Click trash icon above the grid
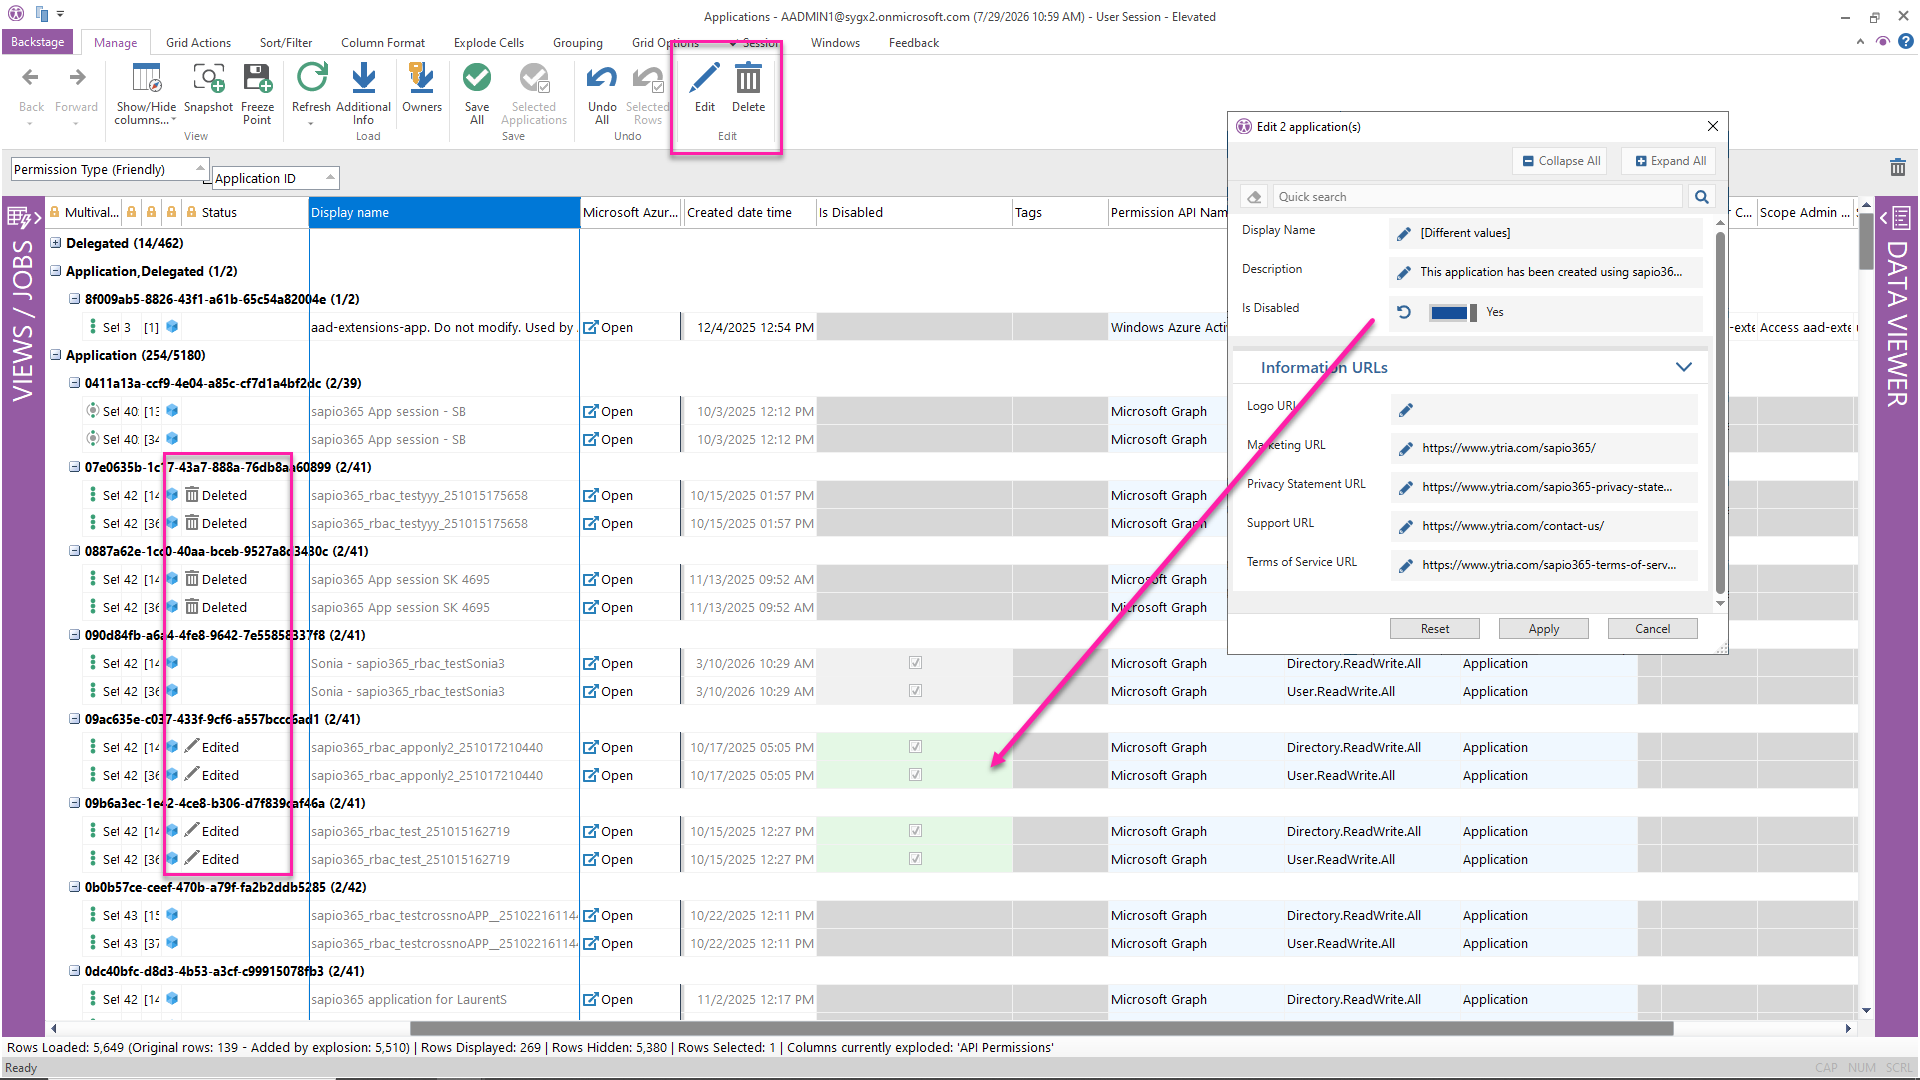The width and height of the screenshot is (1920, 1080). (x=1898, y=167)
